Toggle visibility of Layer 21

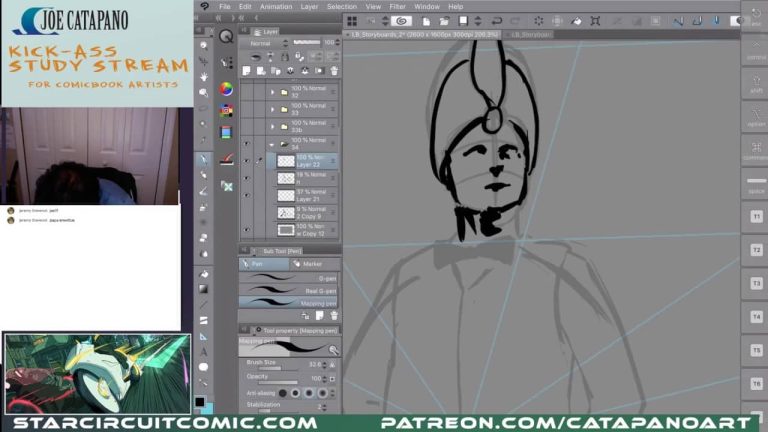[x=246, y=193]
